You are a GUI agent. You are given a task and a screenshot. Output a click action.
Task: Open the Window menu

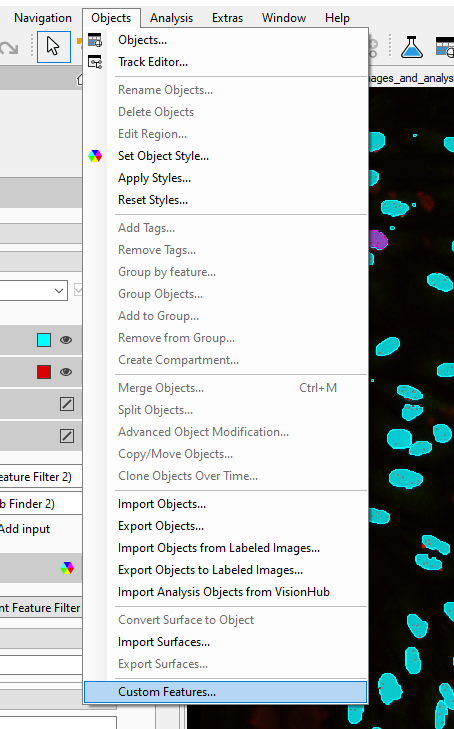pos(283,18)
